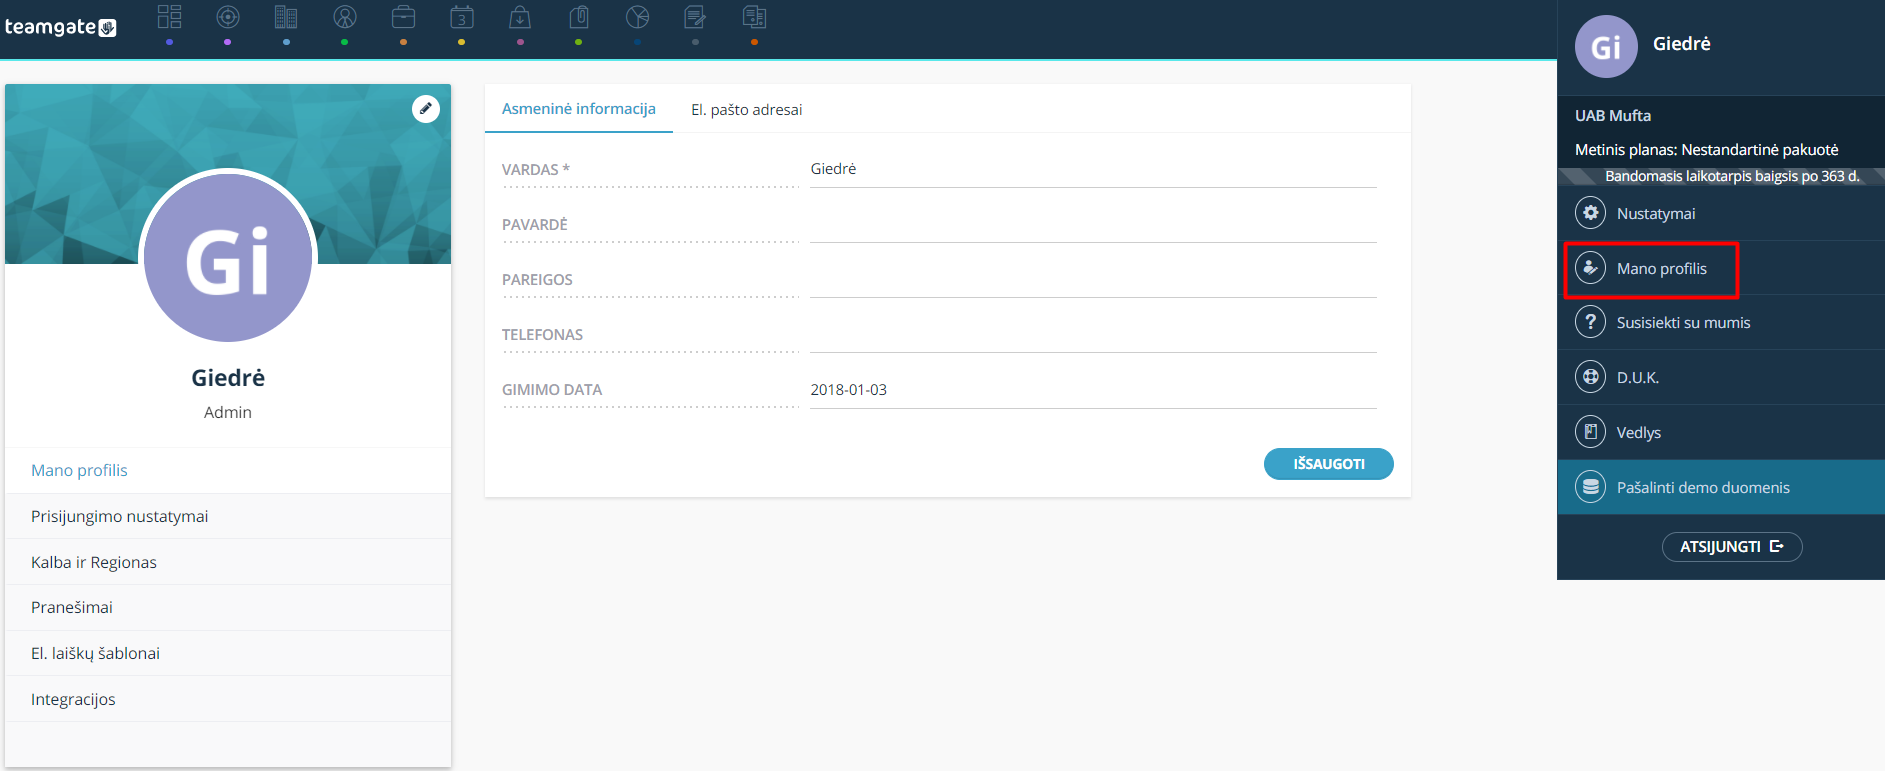Open the note with pencil icon
Screen dimensions: 1885x771
click(x=695, y=17)
